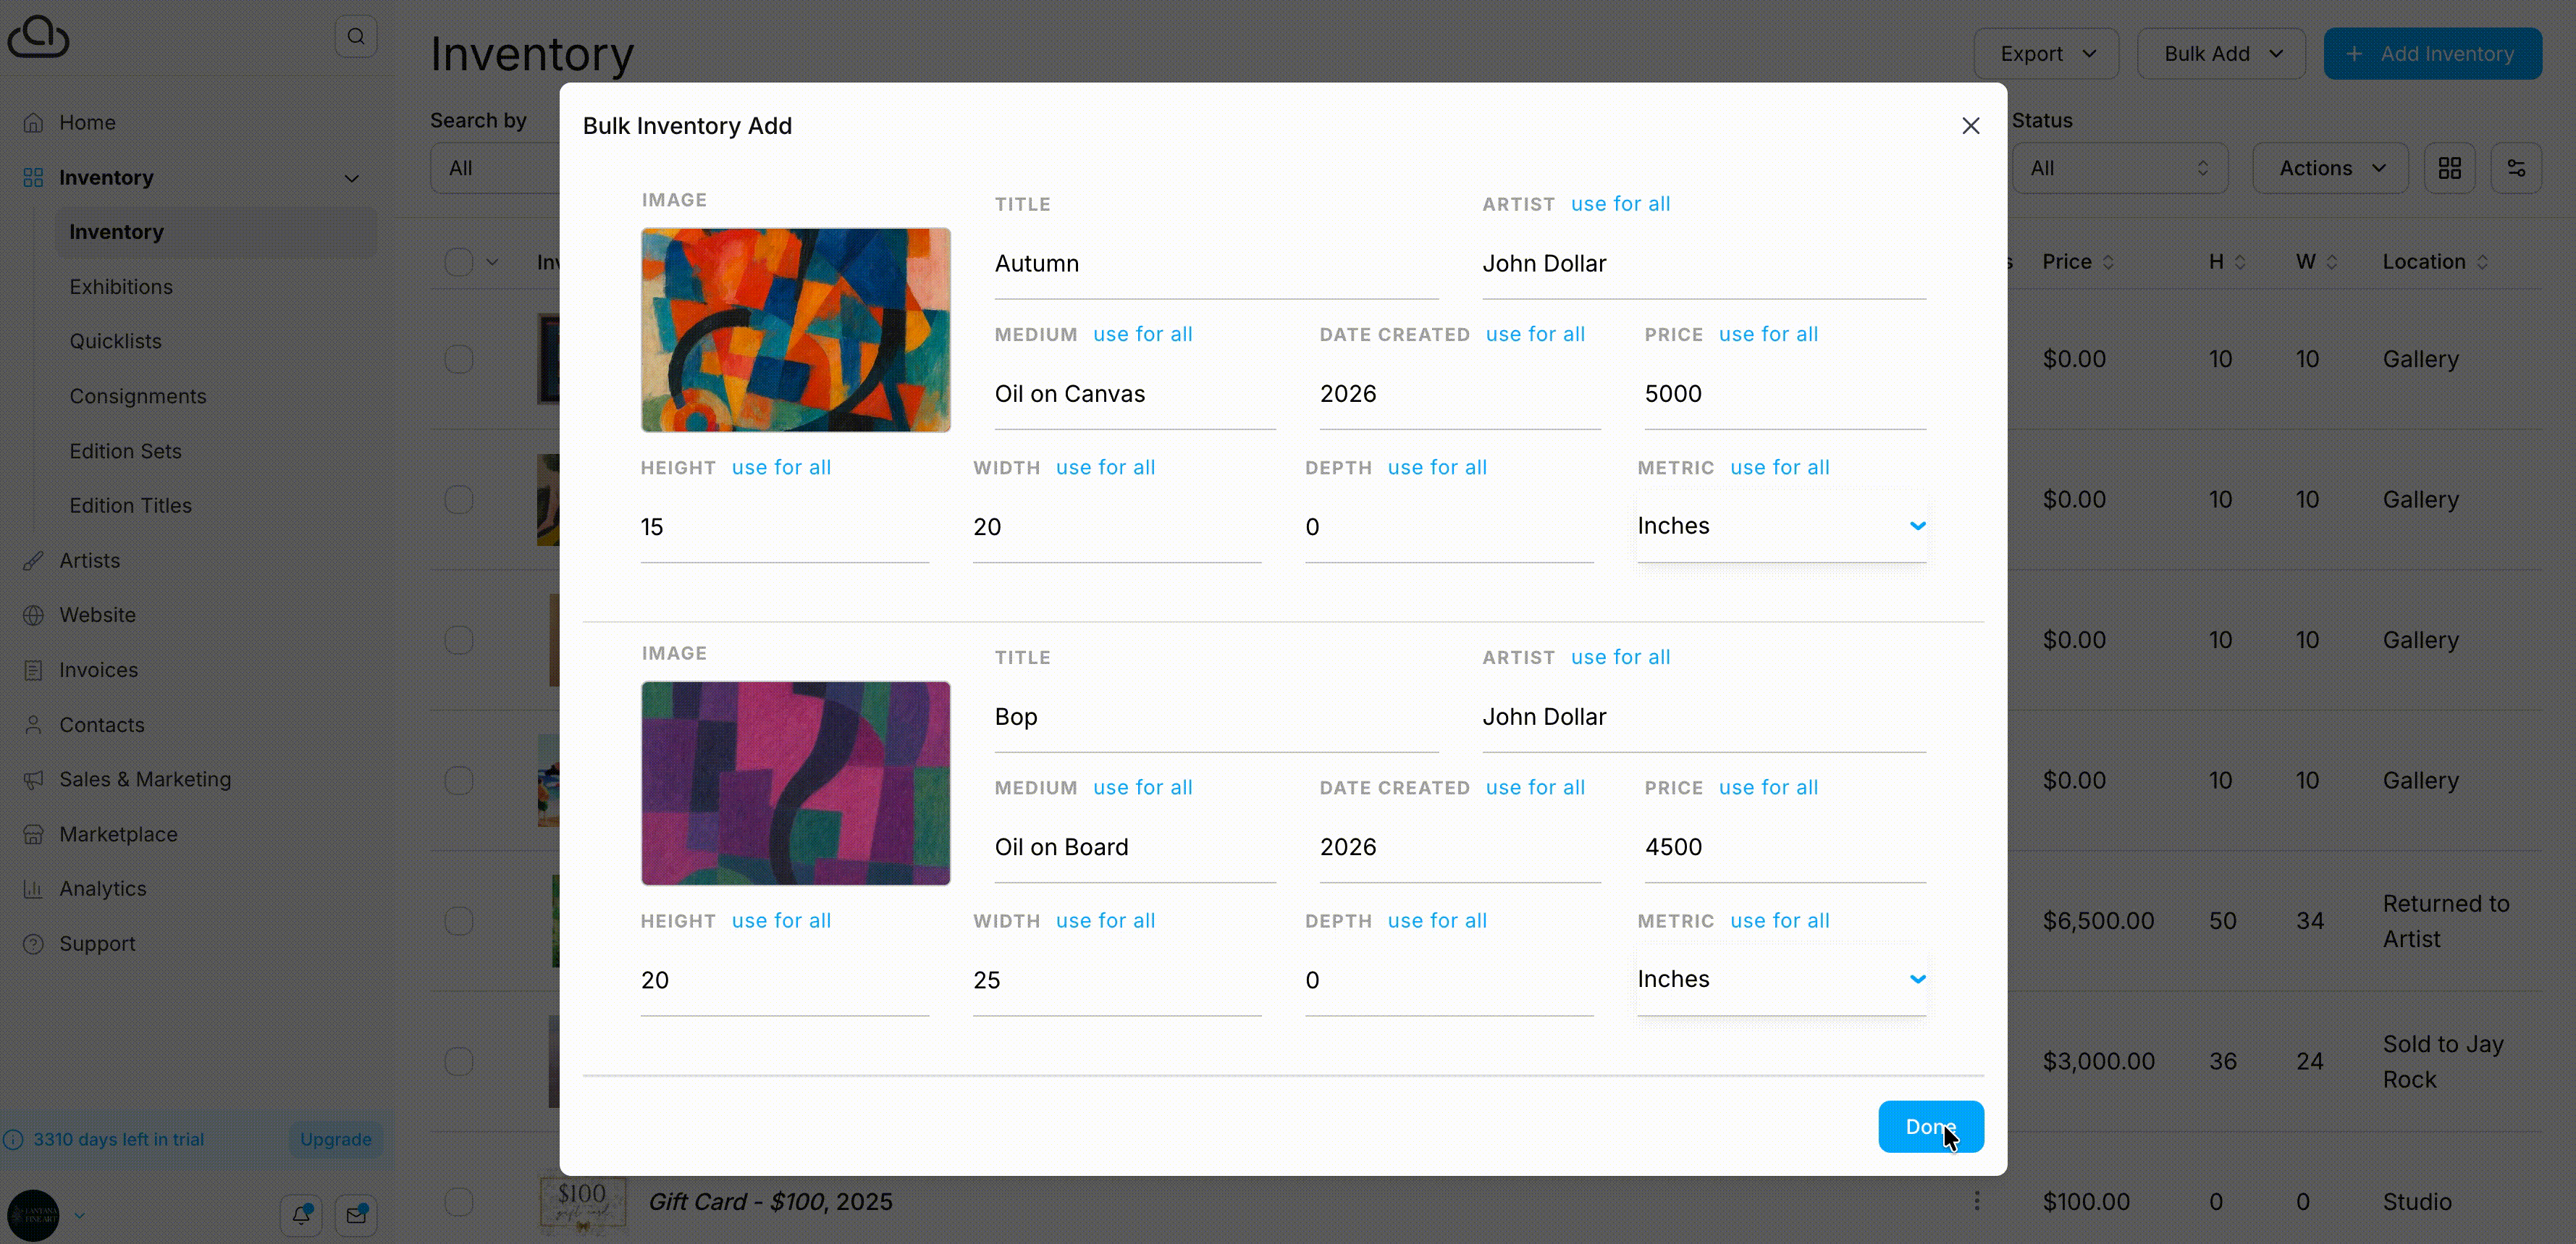Click the Artists brush icon

33,560
